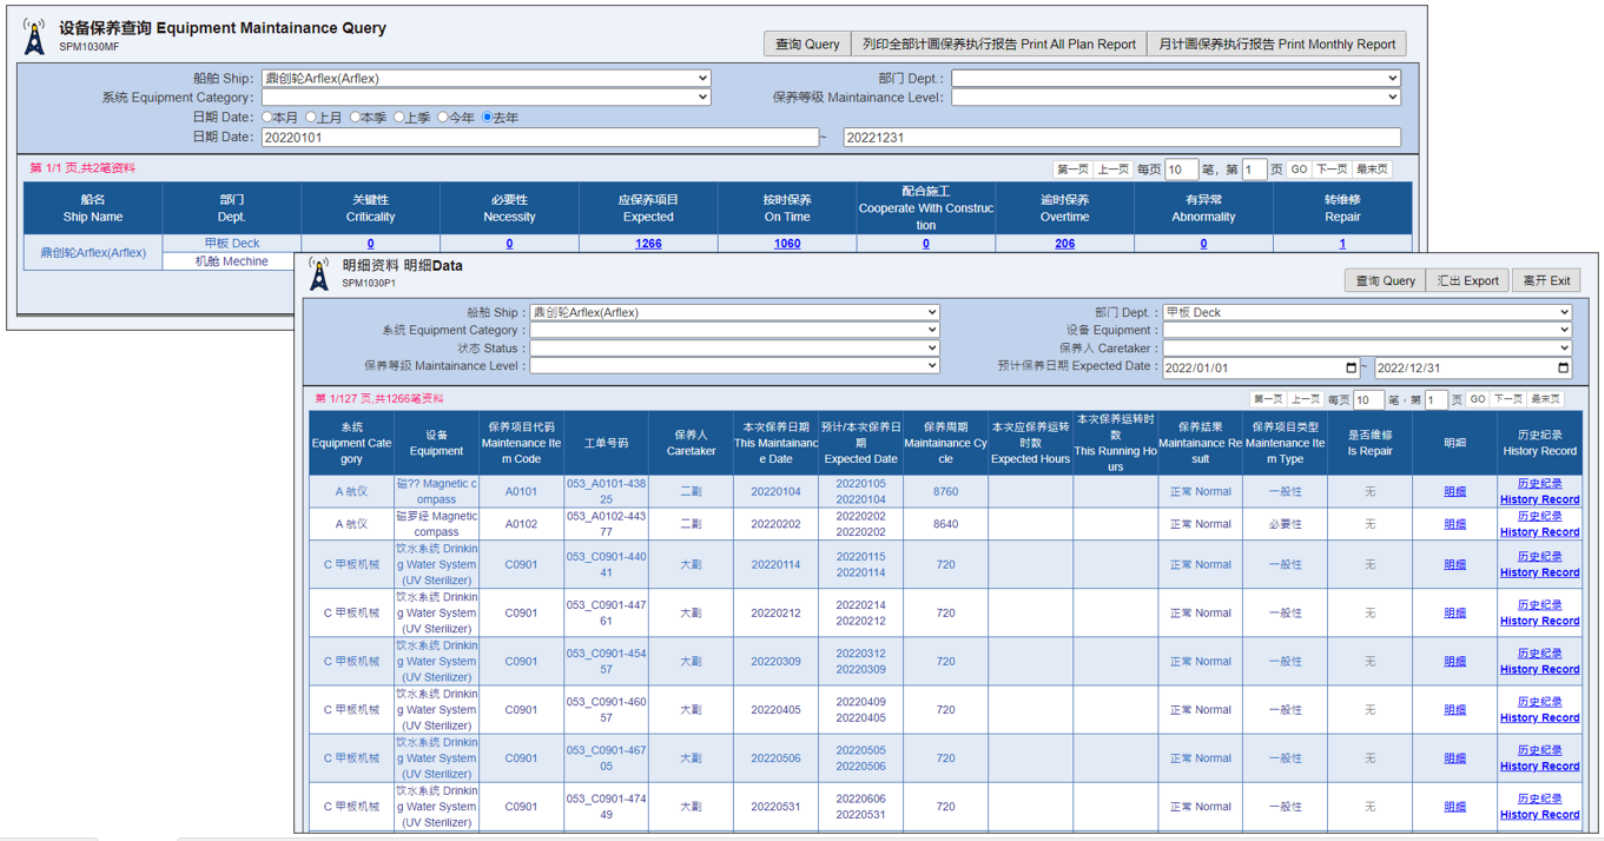1604x841 pixels.
Task: Open Ship dropdown in 明细Data window
Action: (734, 312)
